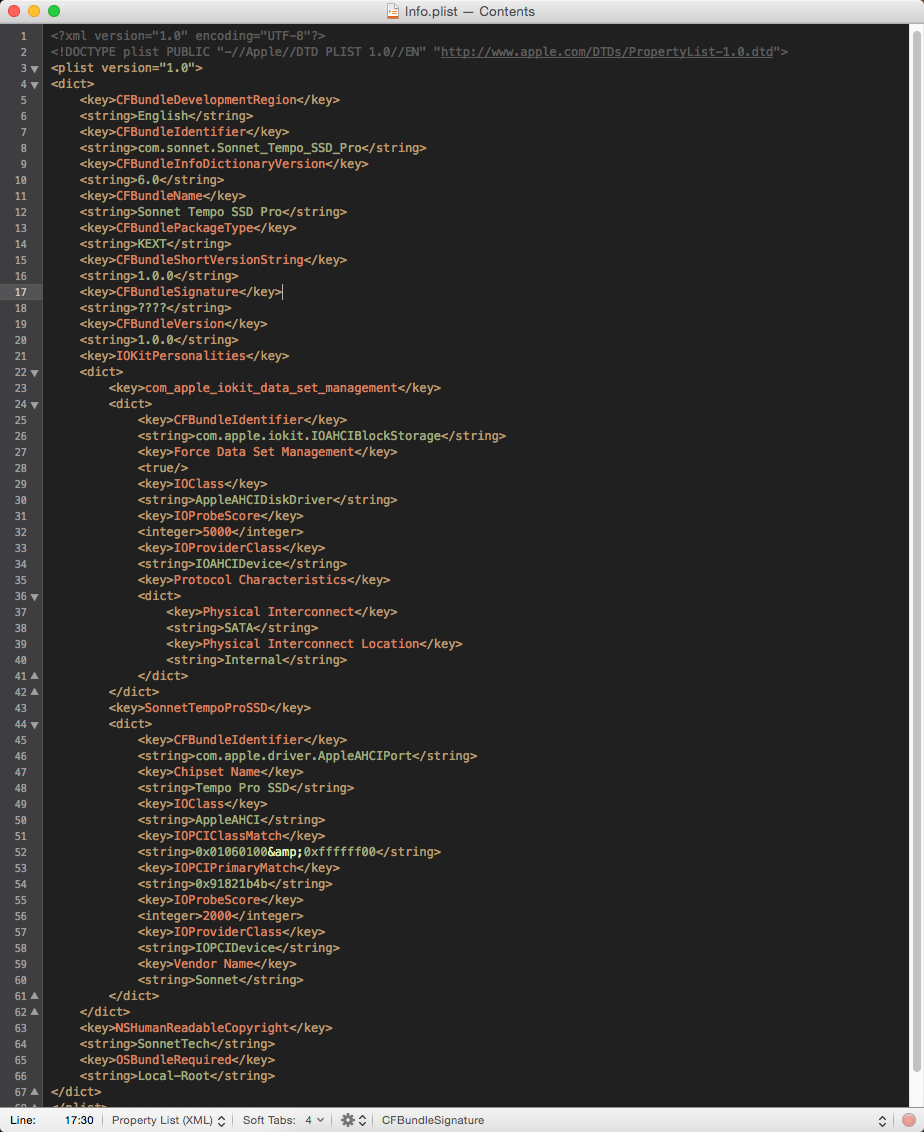Click the CFBundlePackageType key
Image resolution: width=924 pixels, height=1132 pixels.
(184, 227)
